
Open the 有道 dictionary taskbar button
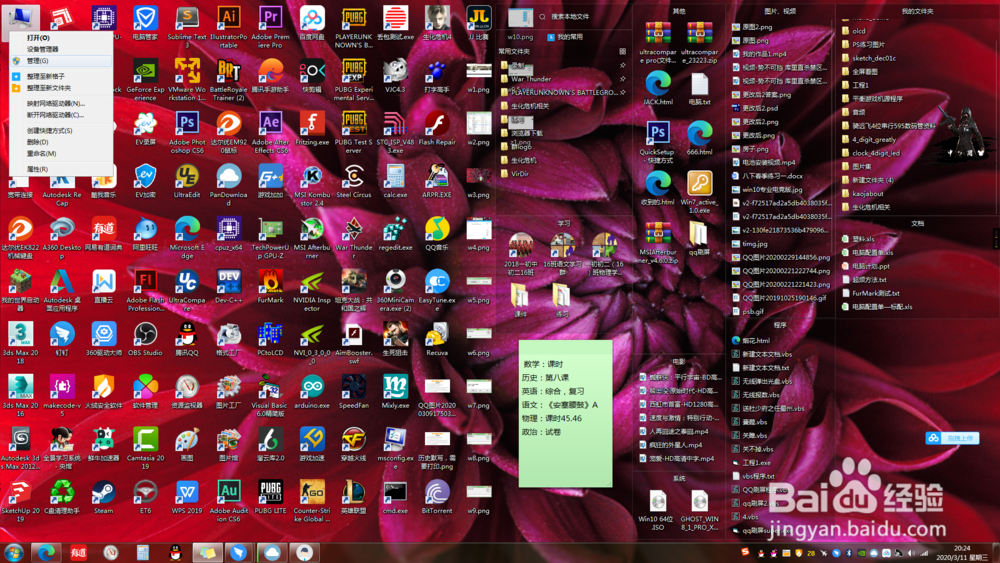[x=78, y=553]
